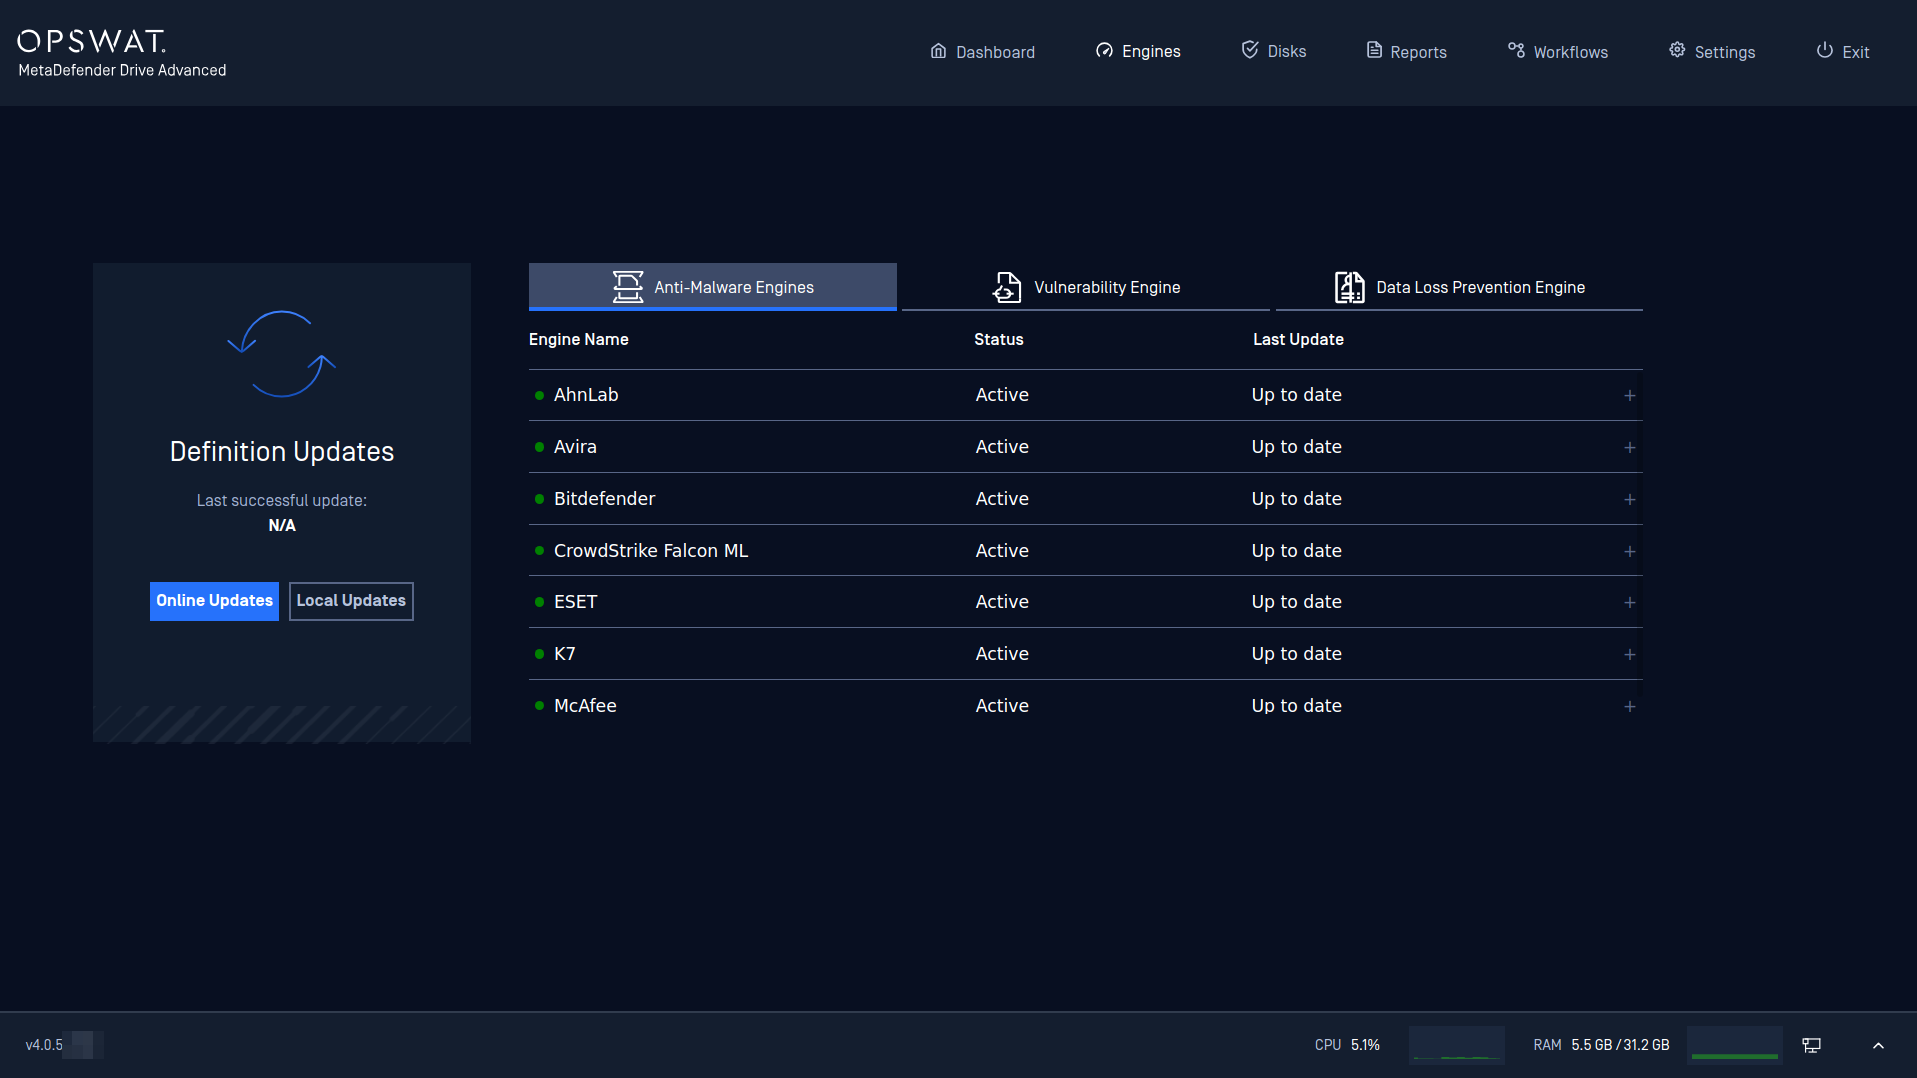Select the Anti-Malware Engines tab

(x=712, y=287)
